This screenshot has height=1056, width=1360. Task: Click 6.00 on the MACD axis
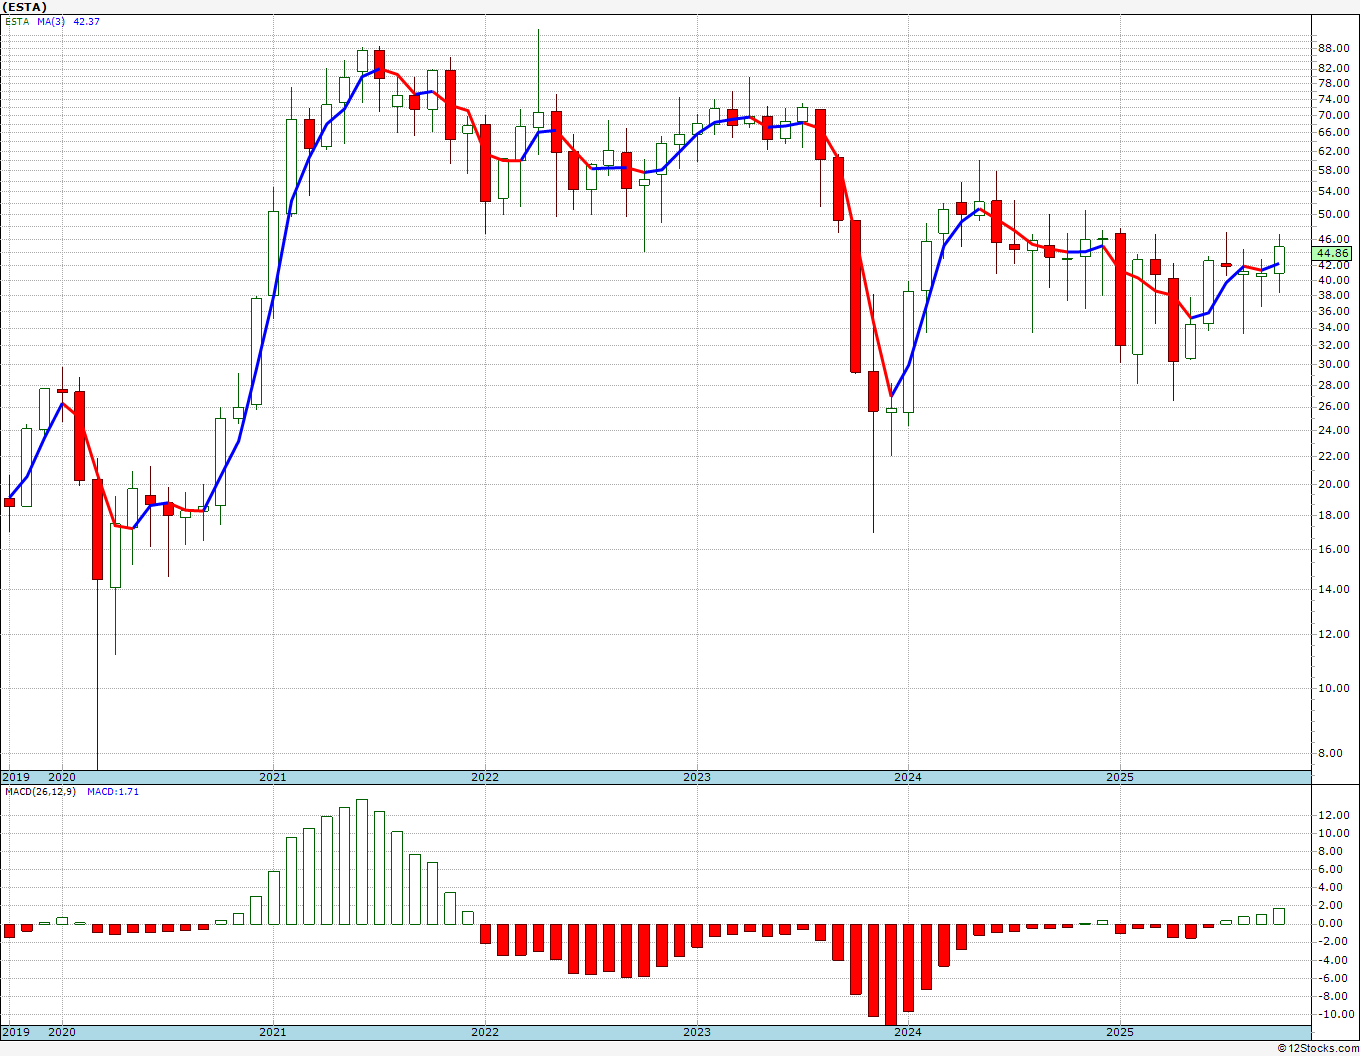[1330, 869]
